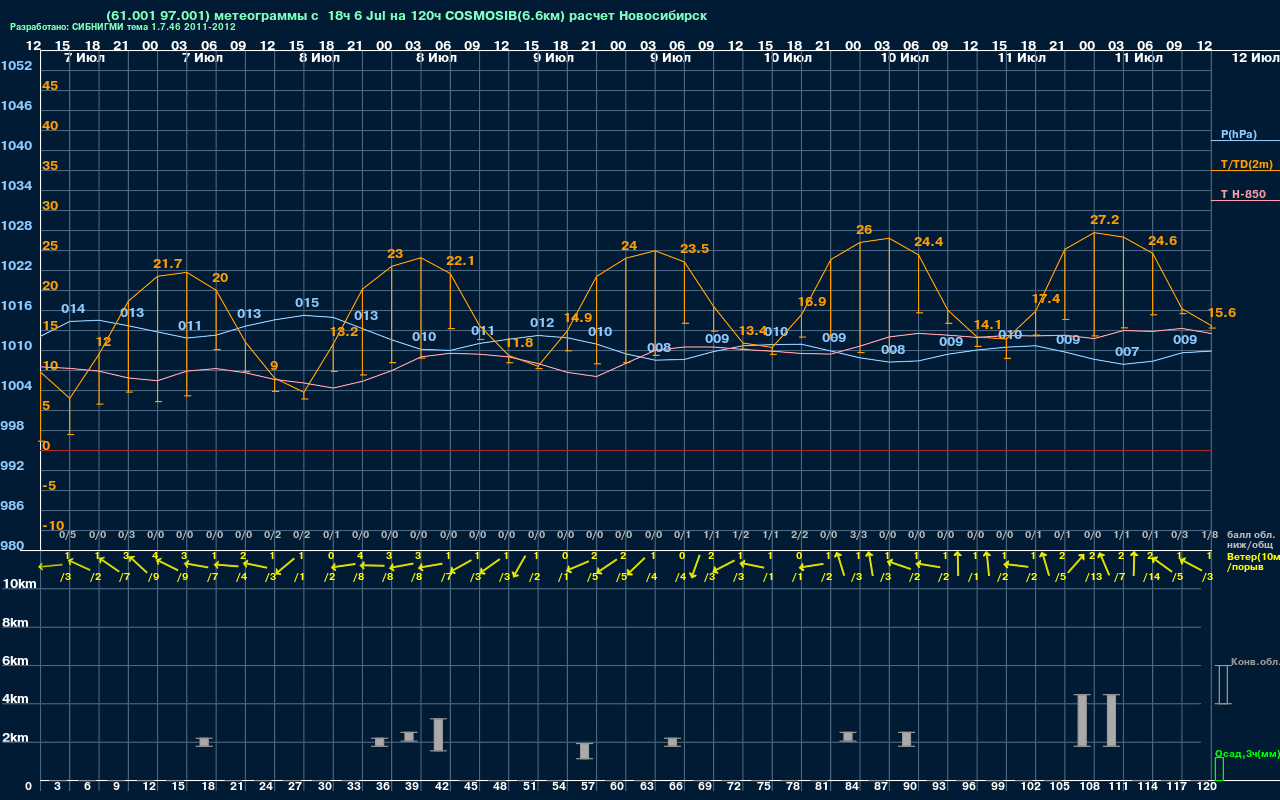Click the 2/2 cloud cover value
The height and width of the screenshot is (800, 1280).
[x=799, y=535]
